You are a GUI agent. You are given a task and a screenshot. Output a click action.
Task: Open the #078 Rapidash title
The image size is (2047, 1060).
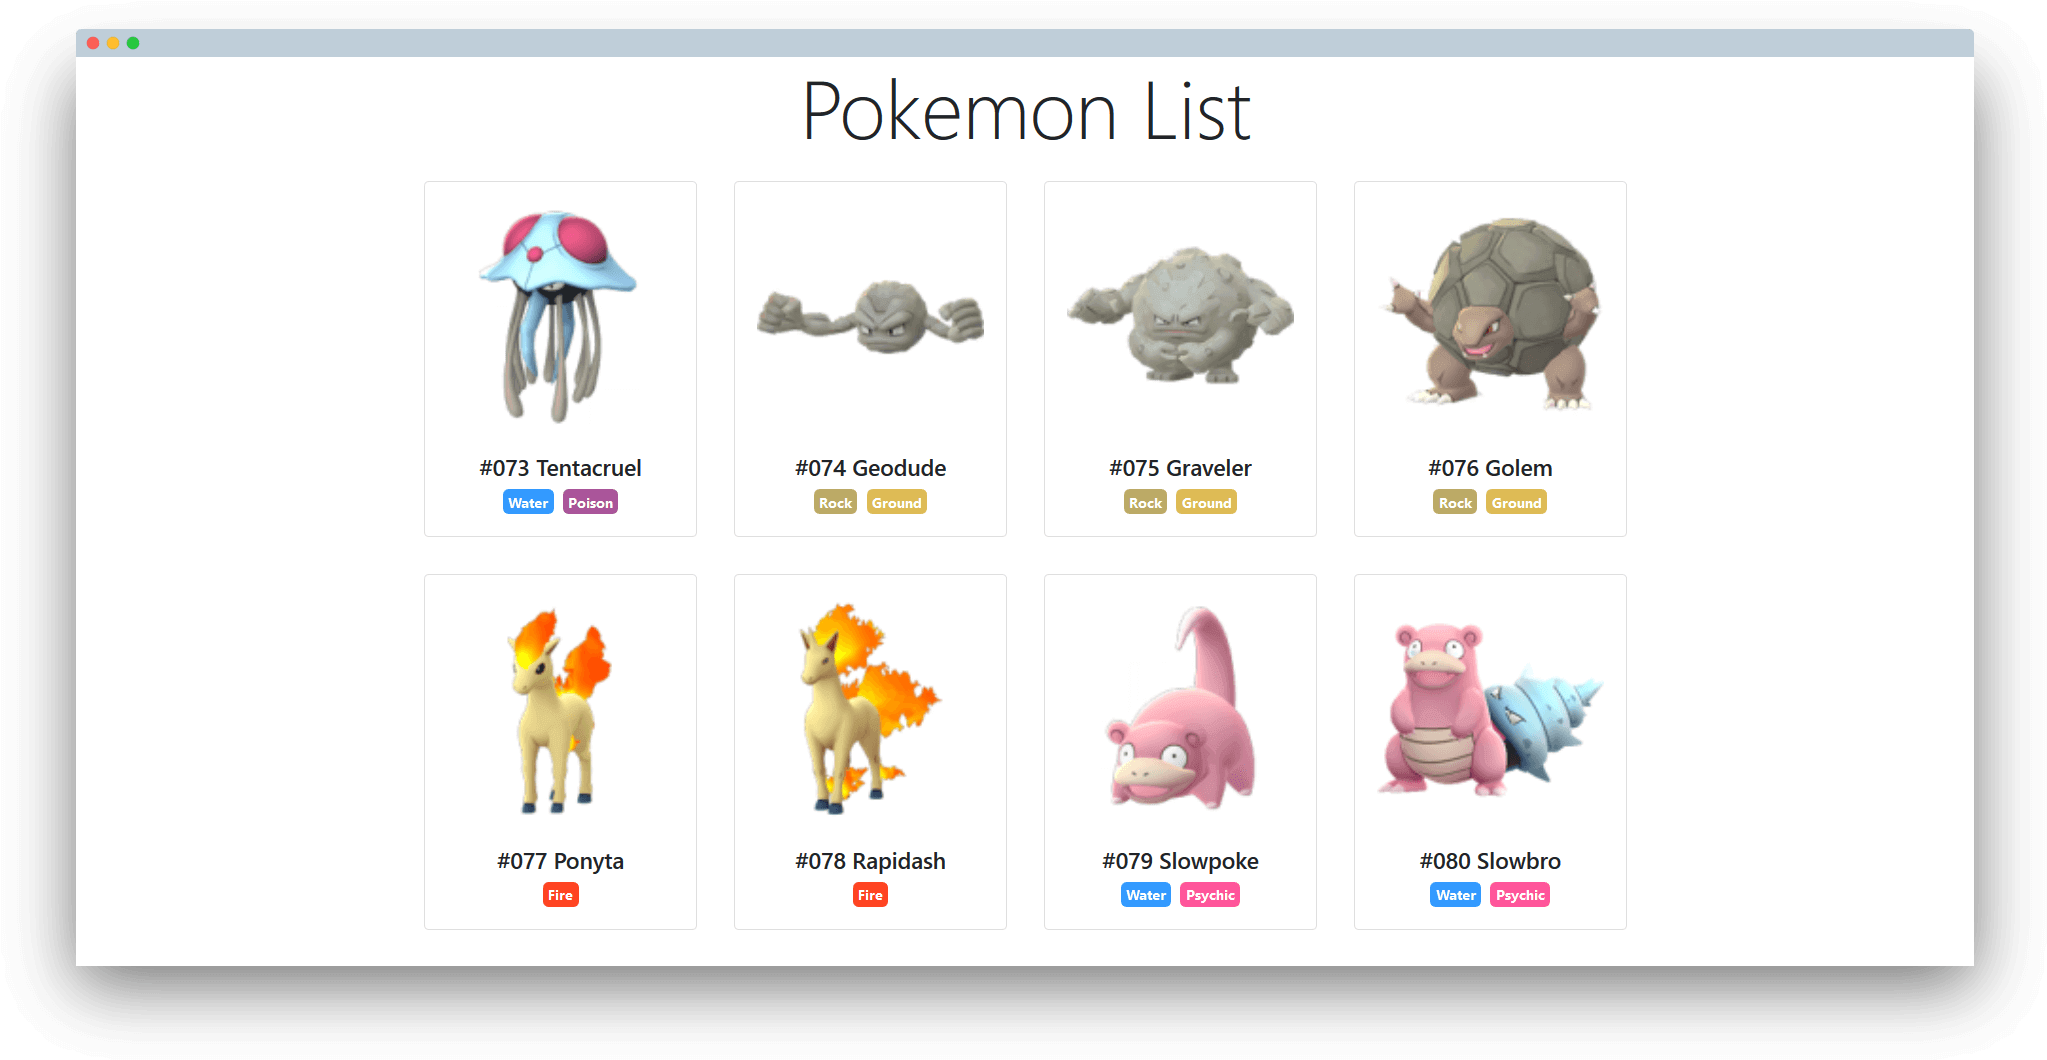click(x=870, y=861)
